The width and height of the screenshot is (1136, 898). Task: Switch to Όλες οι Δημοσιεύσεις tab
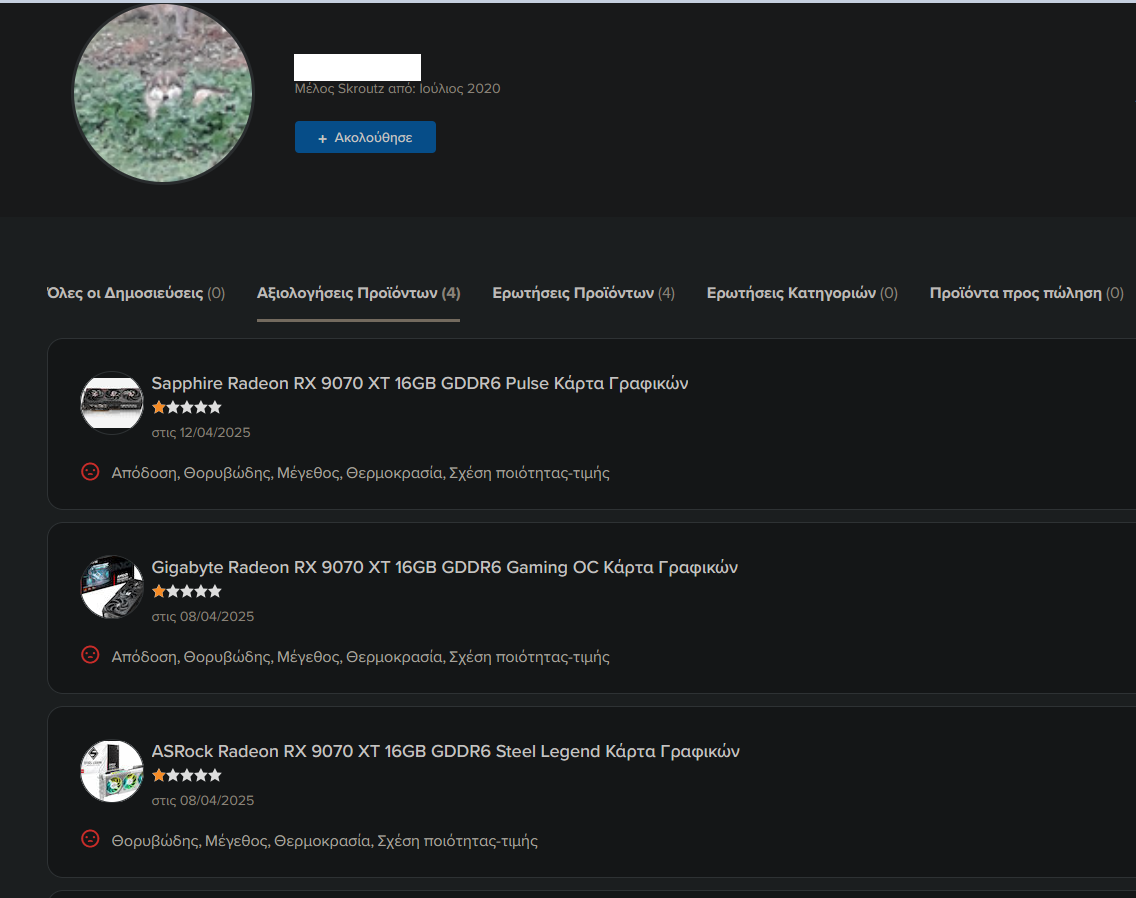point(135,293)
